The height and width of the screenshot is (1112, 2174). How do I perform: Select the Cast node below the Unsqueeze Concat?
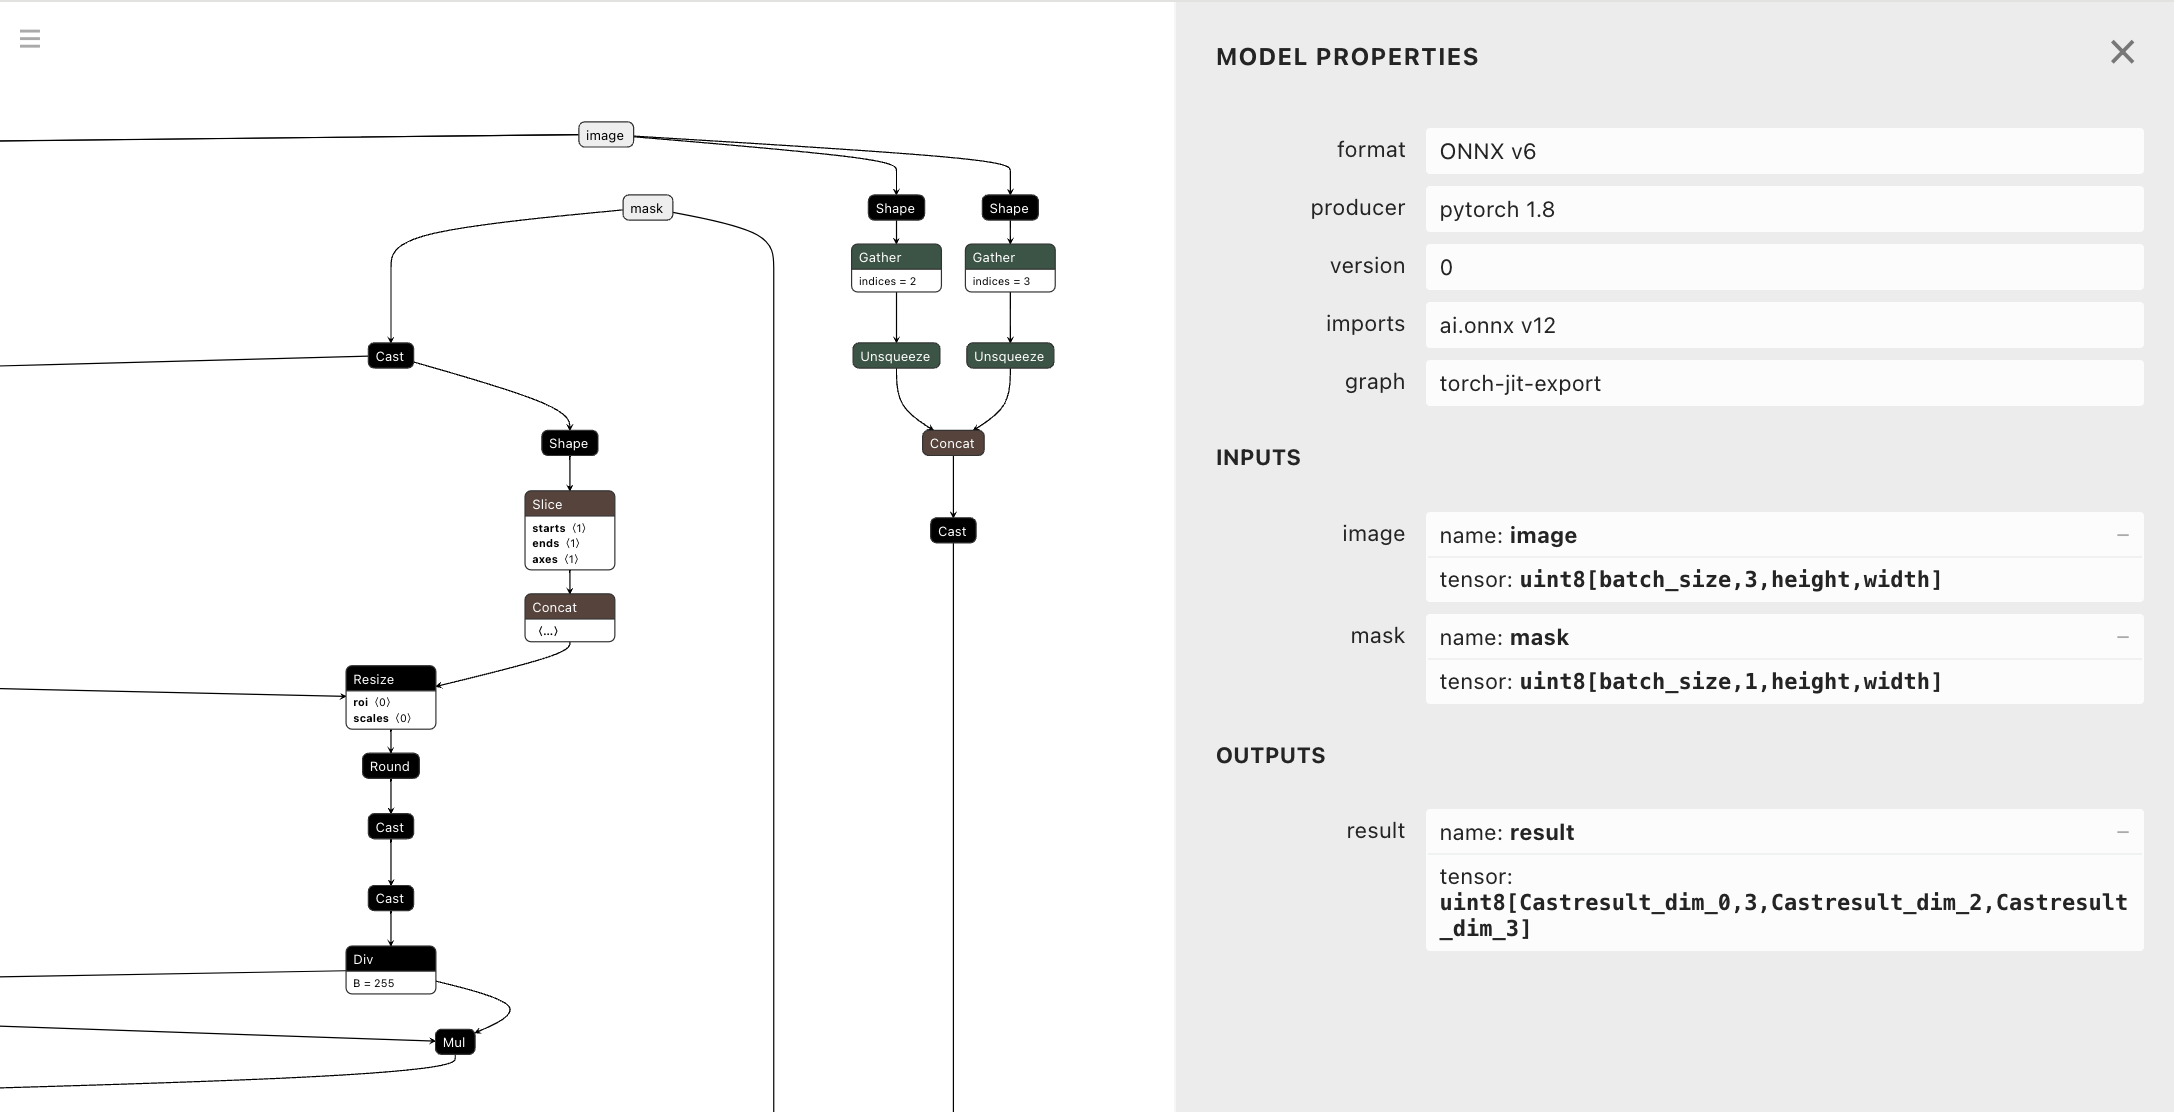coord(953,531)
